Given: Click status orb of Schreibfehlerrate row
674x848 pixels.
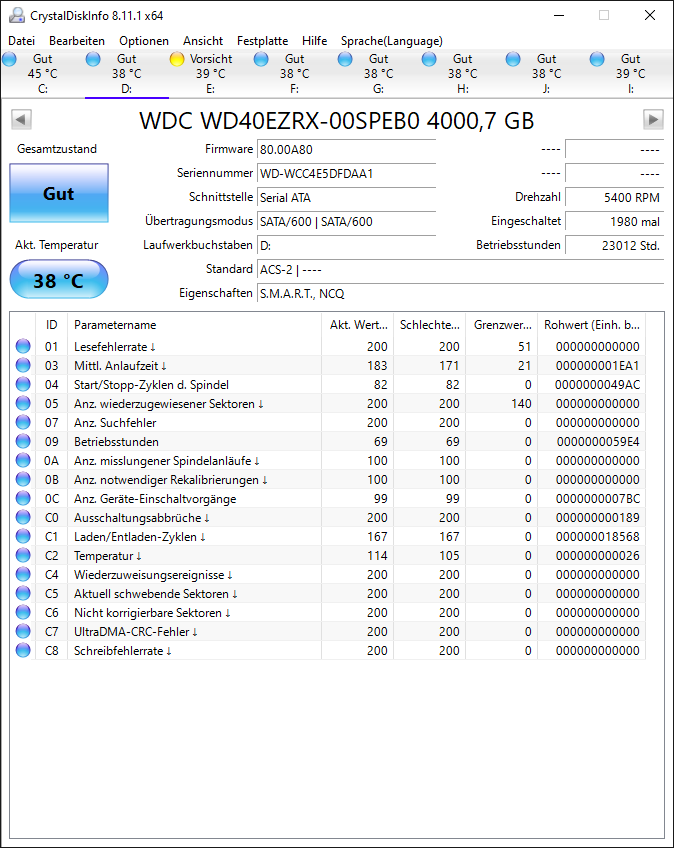Looking at the screenshot, I should (23, 650).
